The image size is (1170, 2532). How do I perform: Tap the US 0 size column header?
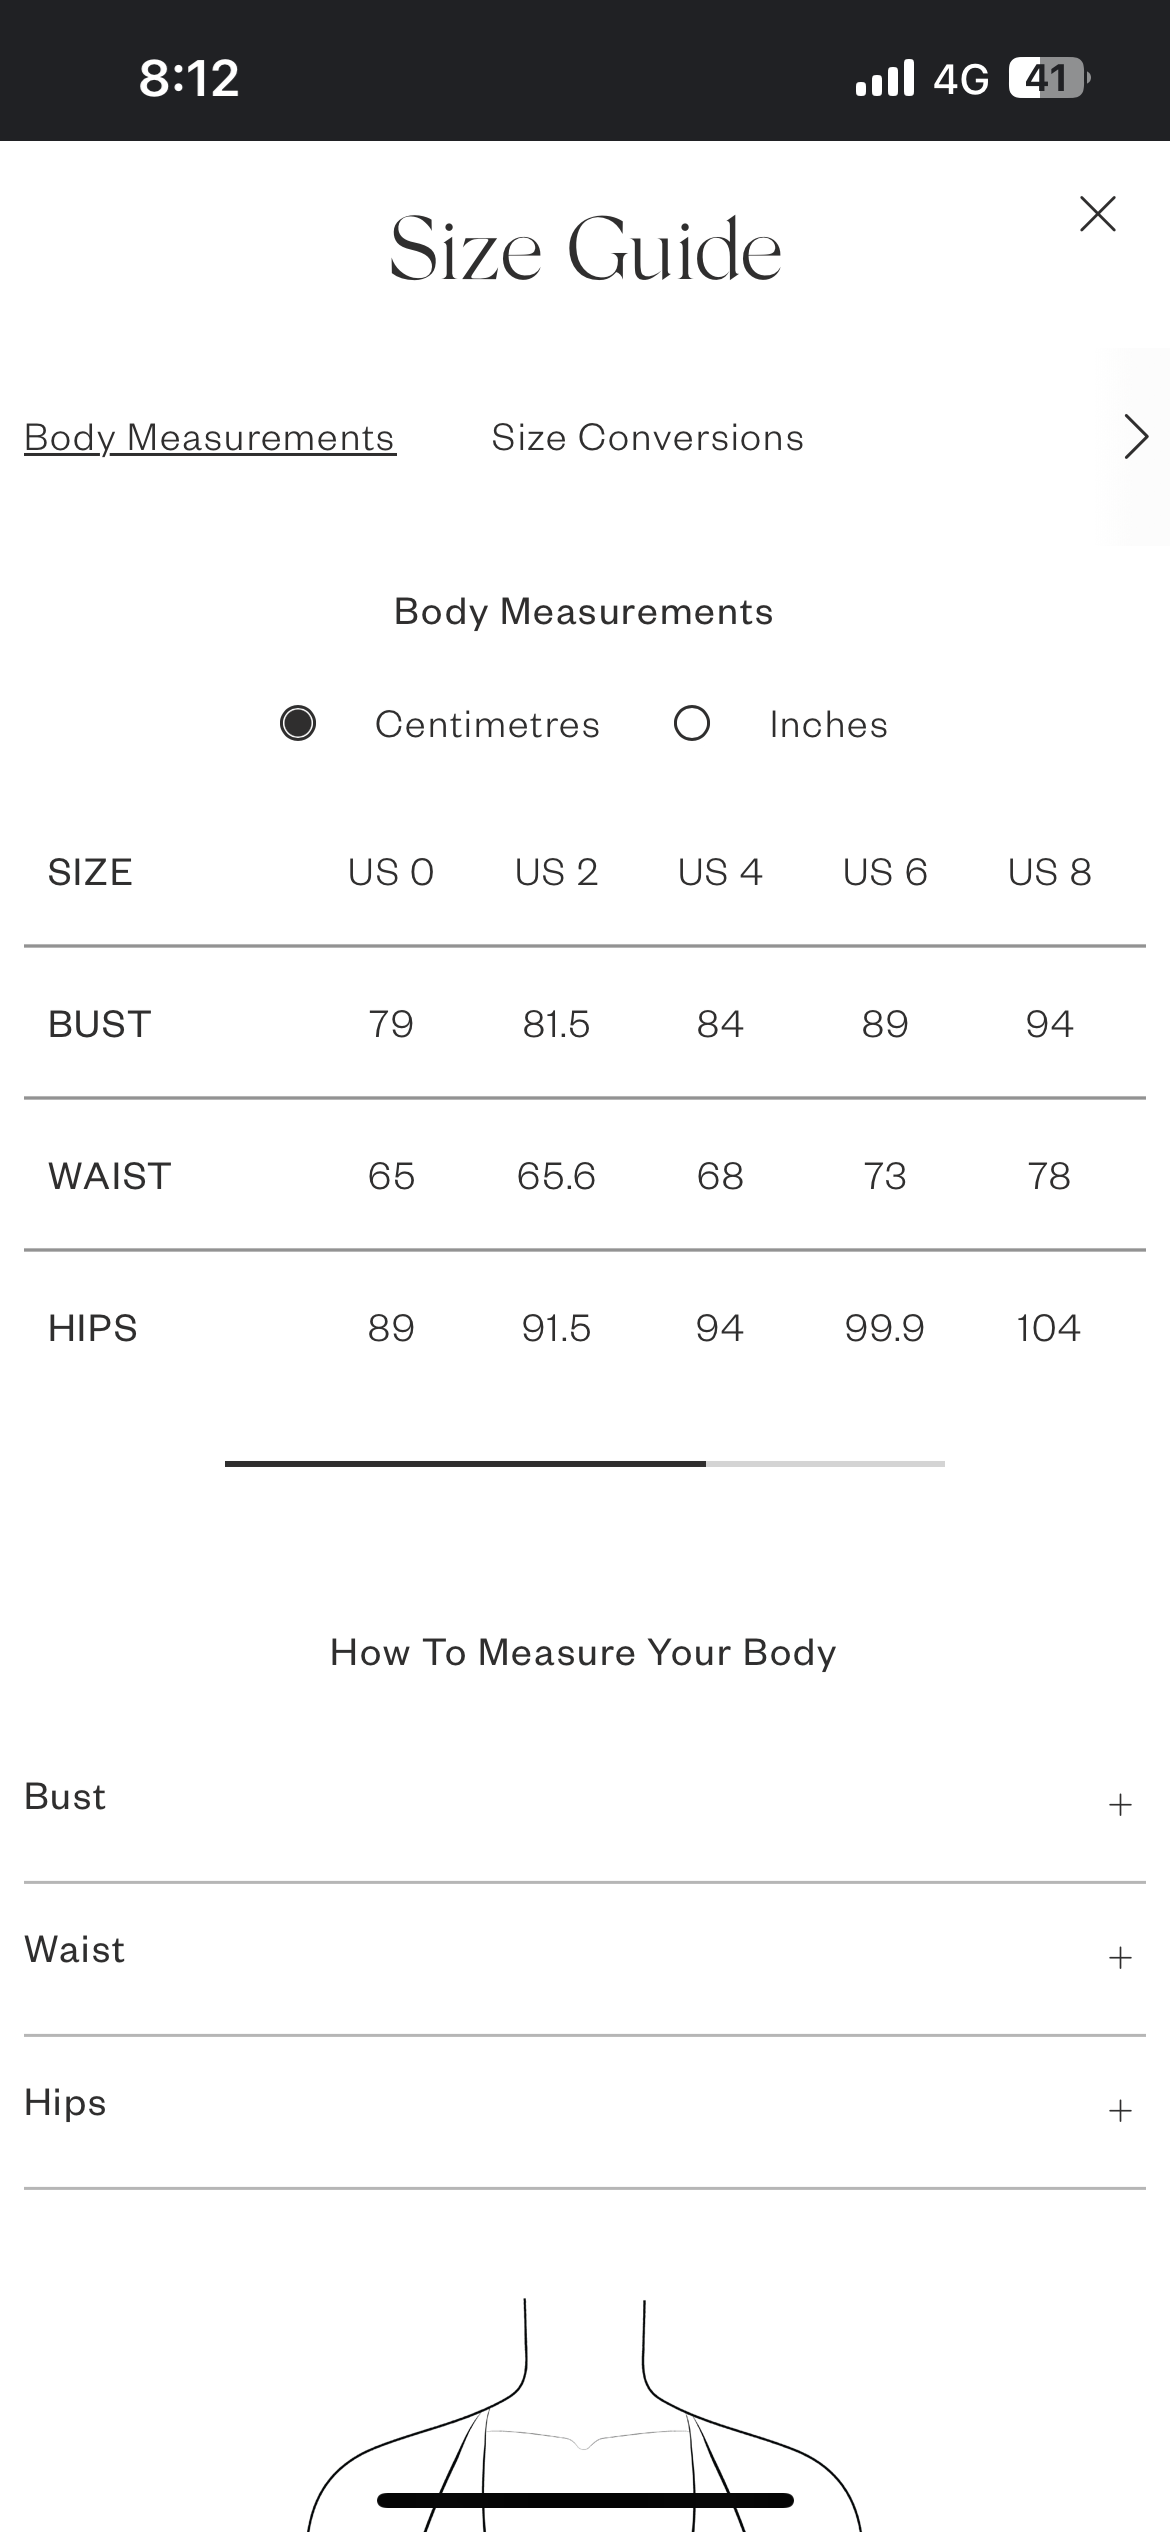coord(391,873)
